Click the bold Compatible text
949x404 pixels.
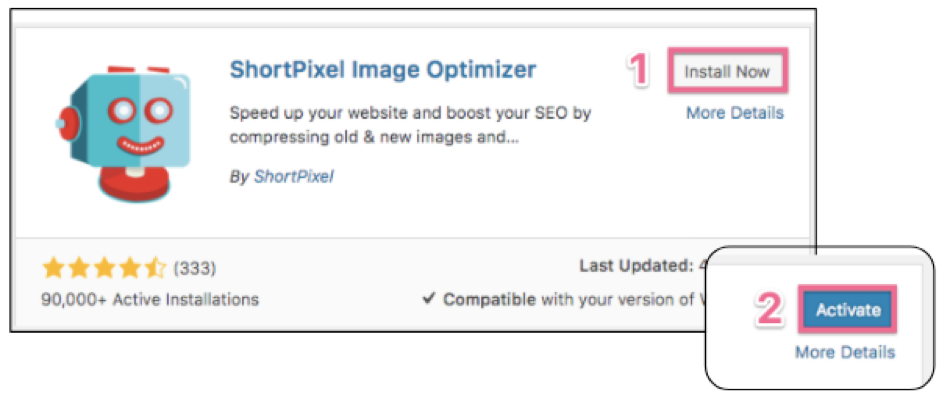[x=489, y=299]
